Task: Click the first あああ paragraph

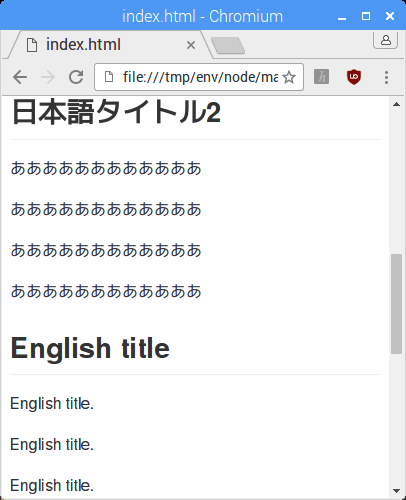Action: [106, 168]
